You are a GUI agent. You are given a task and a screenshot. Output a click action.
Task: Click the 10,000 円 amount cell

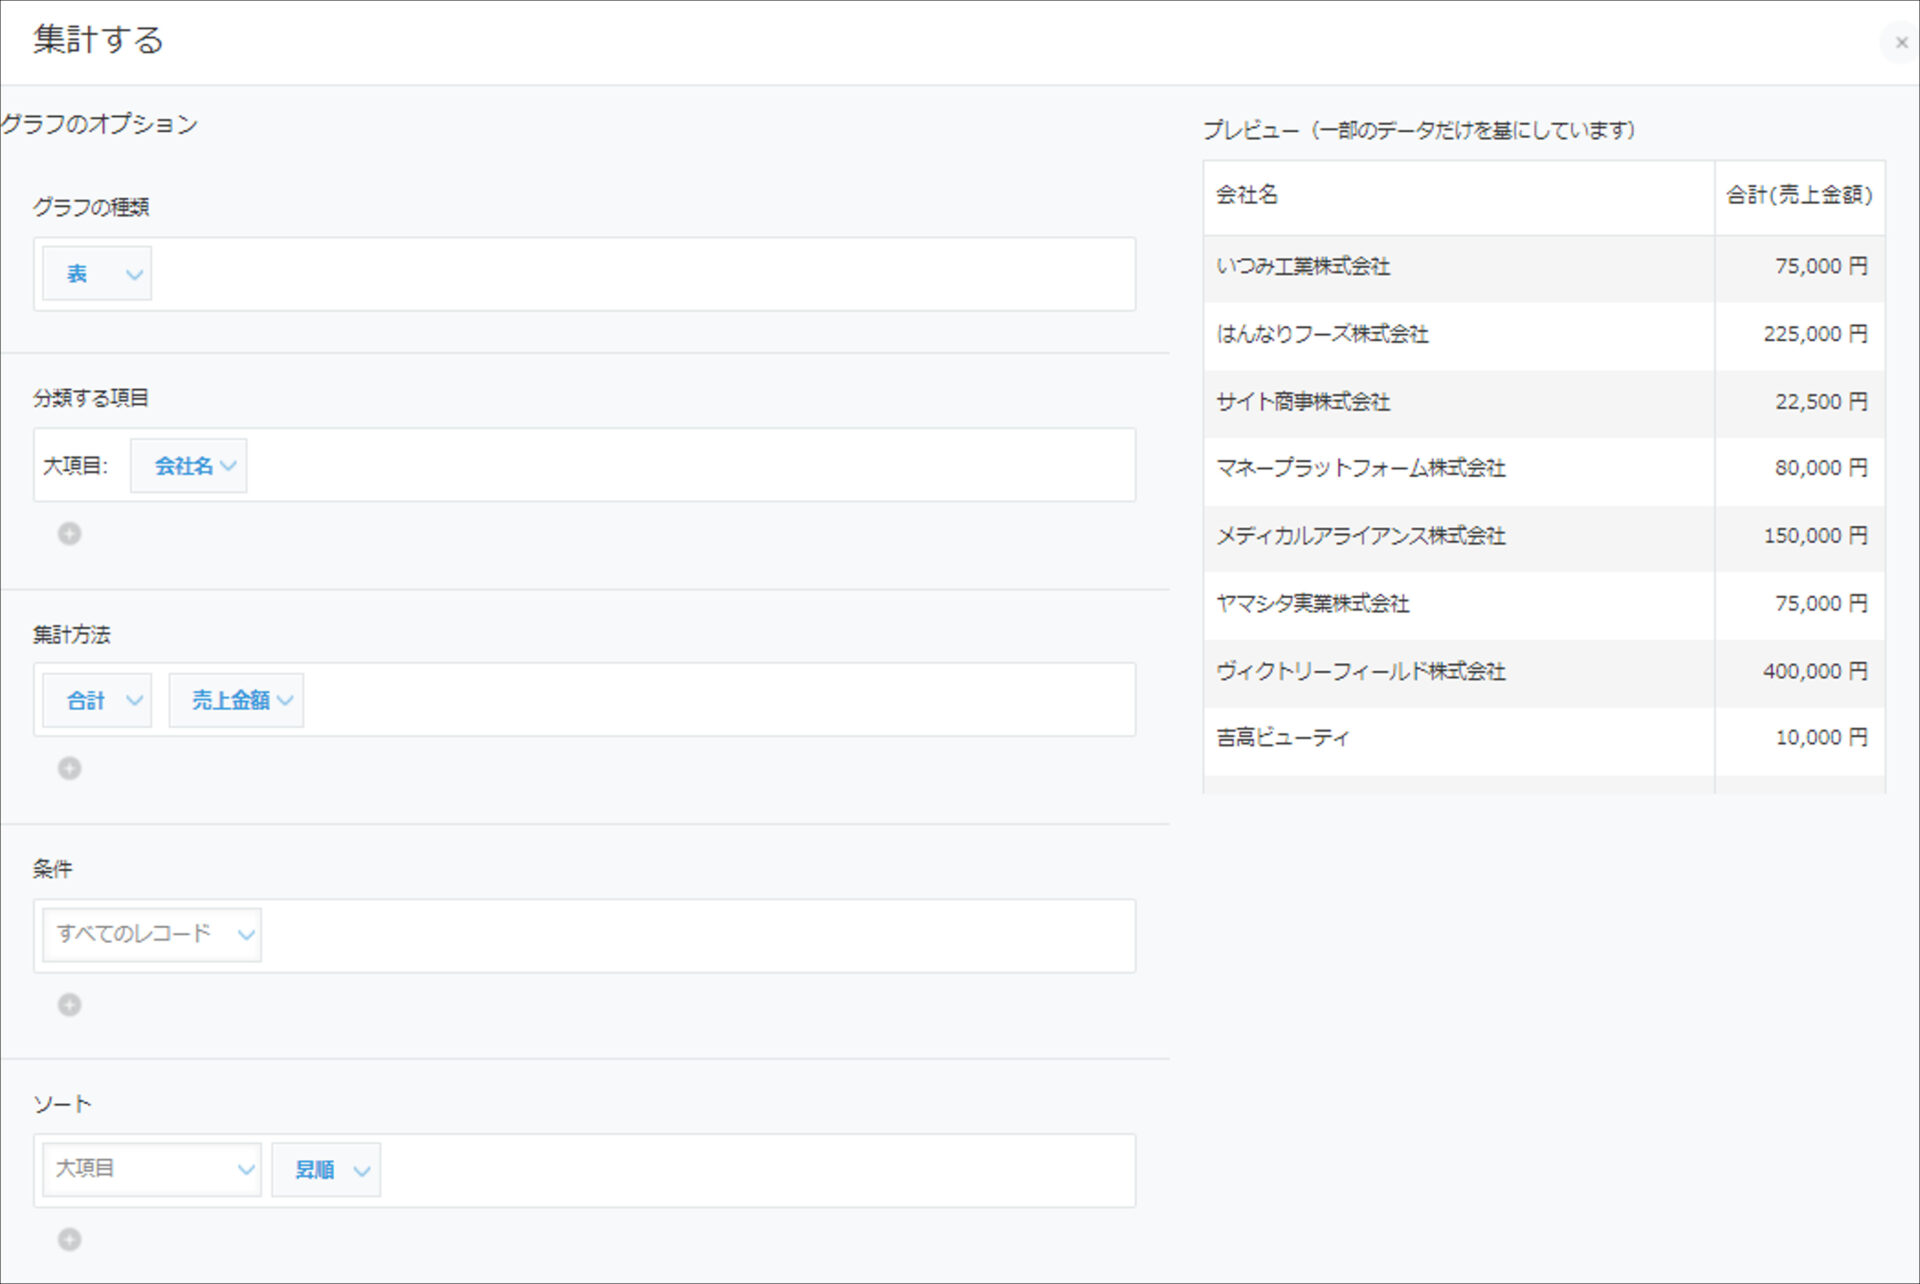pyautogui.click(x=1800, y=740)
